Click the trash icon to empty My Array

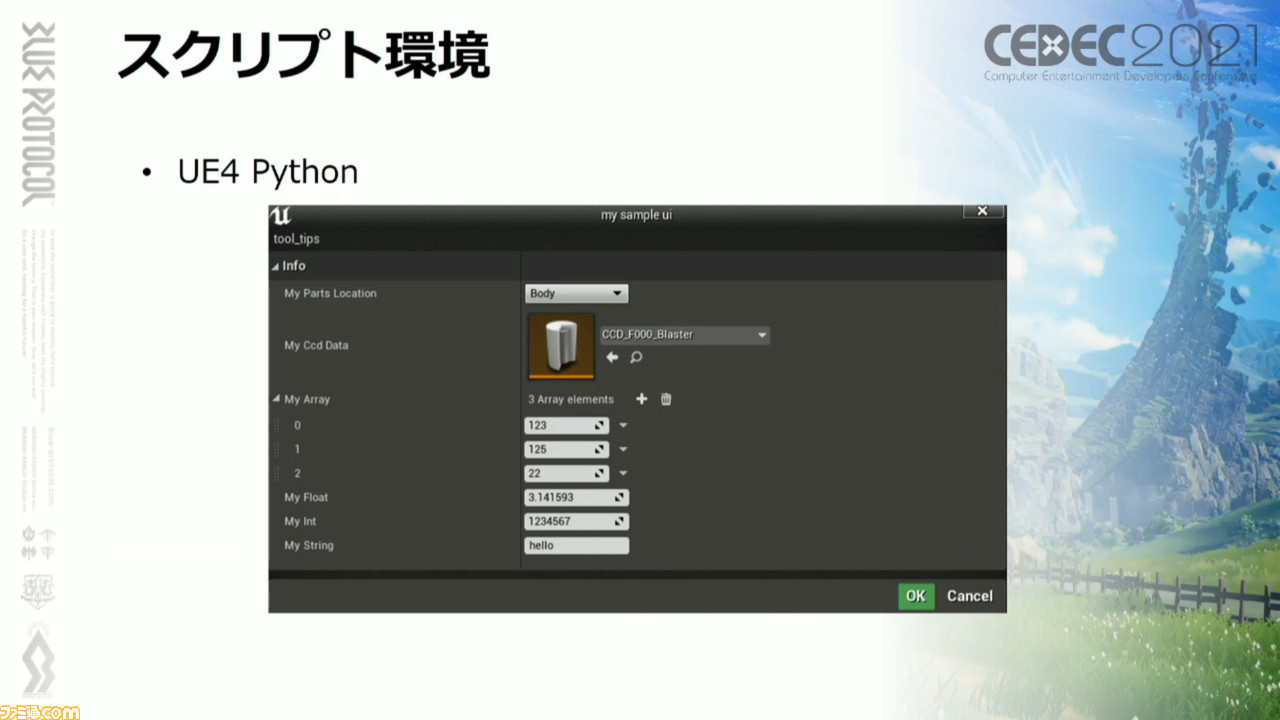click(x=666, y=399)
